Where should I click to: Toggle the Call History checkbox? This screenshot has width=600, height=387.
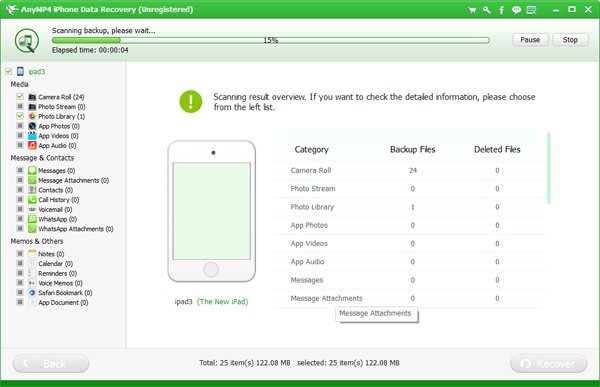(20, 199)
